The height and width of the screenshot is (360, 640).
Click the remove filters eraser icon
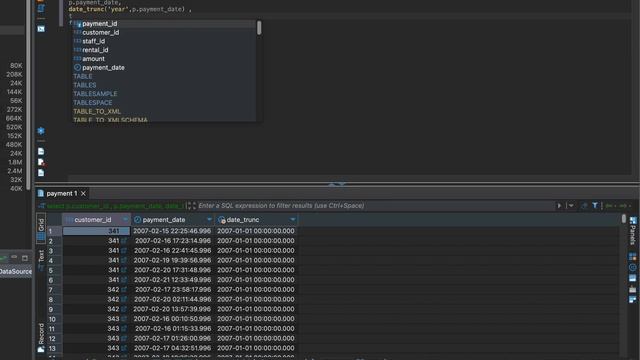coord(584,206)
